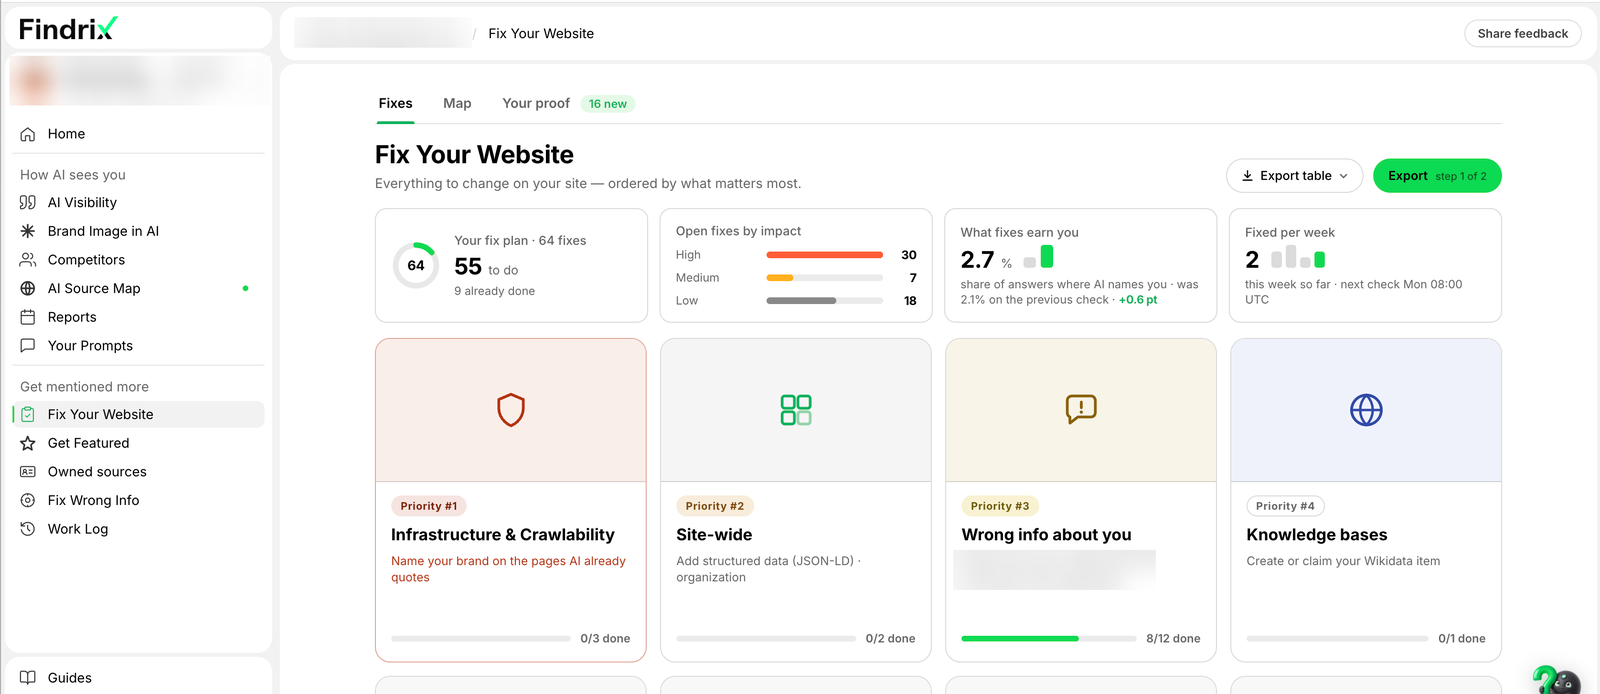Click the green Export step 1 of 2 button
The width and height of the screenshot is (1600, 694).
[x=1437, y=176]
